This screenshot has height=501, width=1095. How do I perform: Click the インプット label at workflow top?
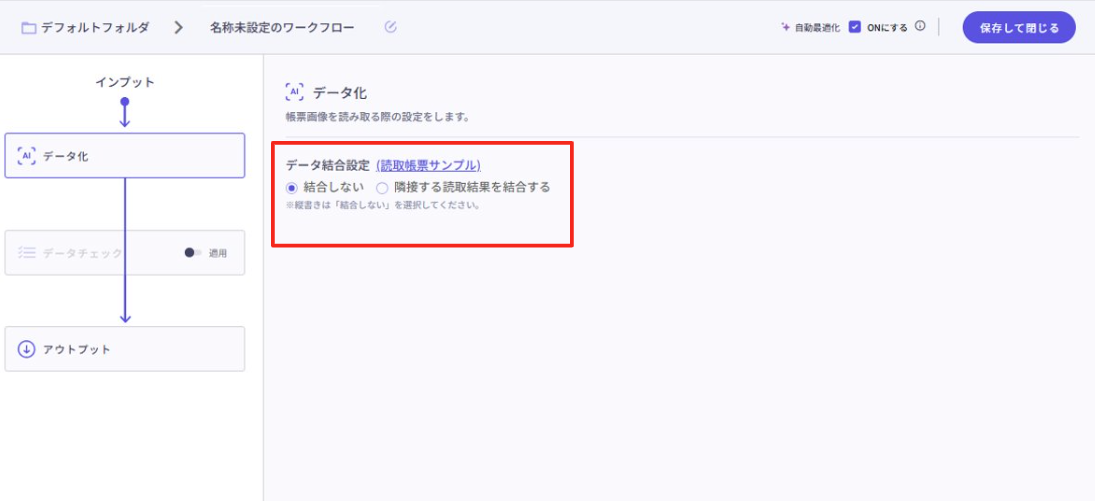[x=125, y=82]
